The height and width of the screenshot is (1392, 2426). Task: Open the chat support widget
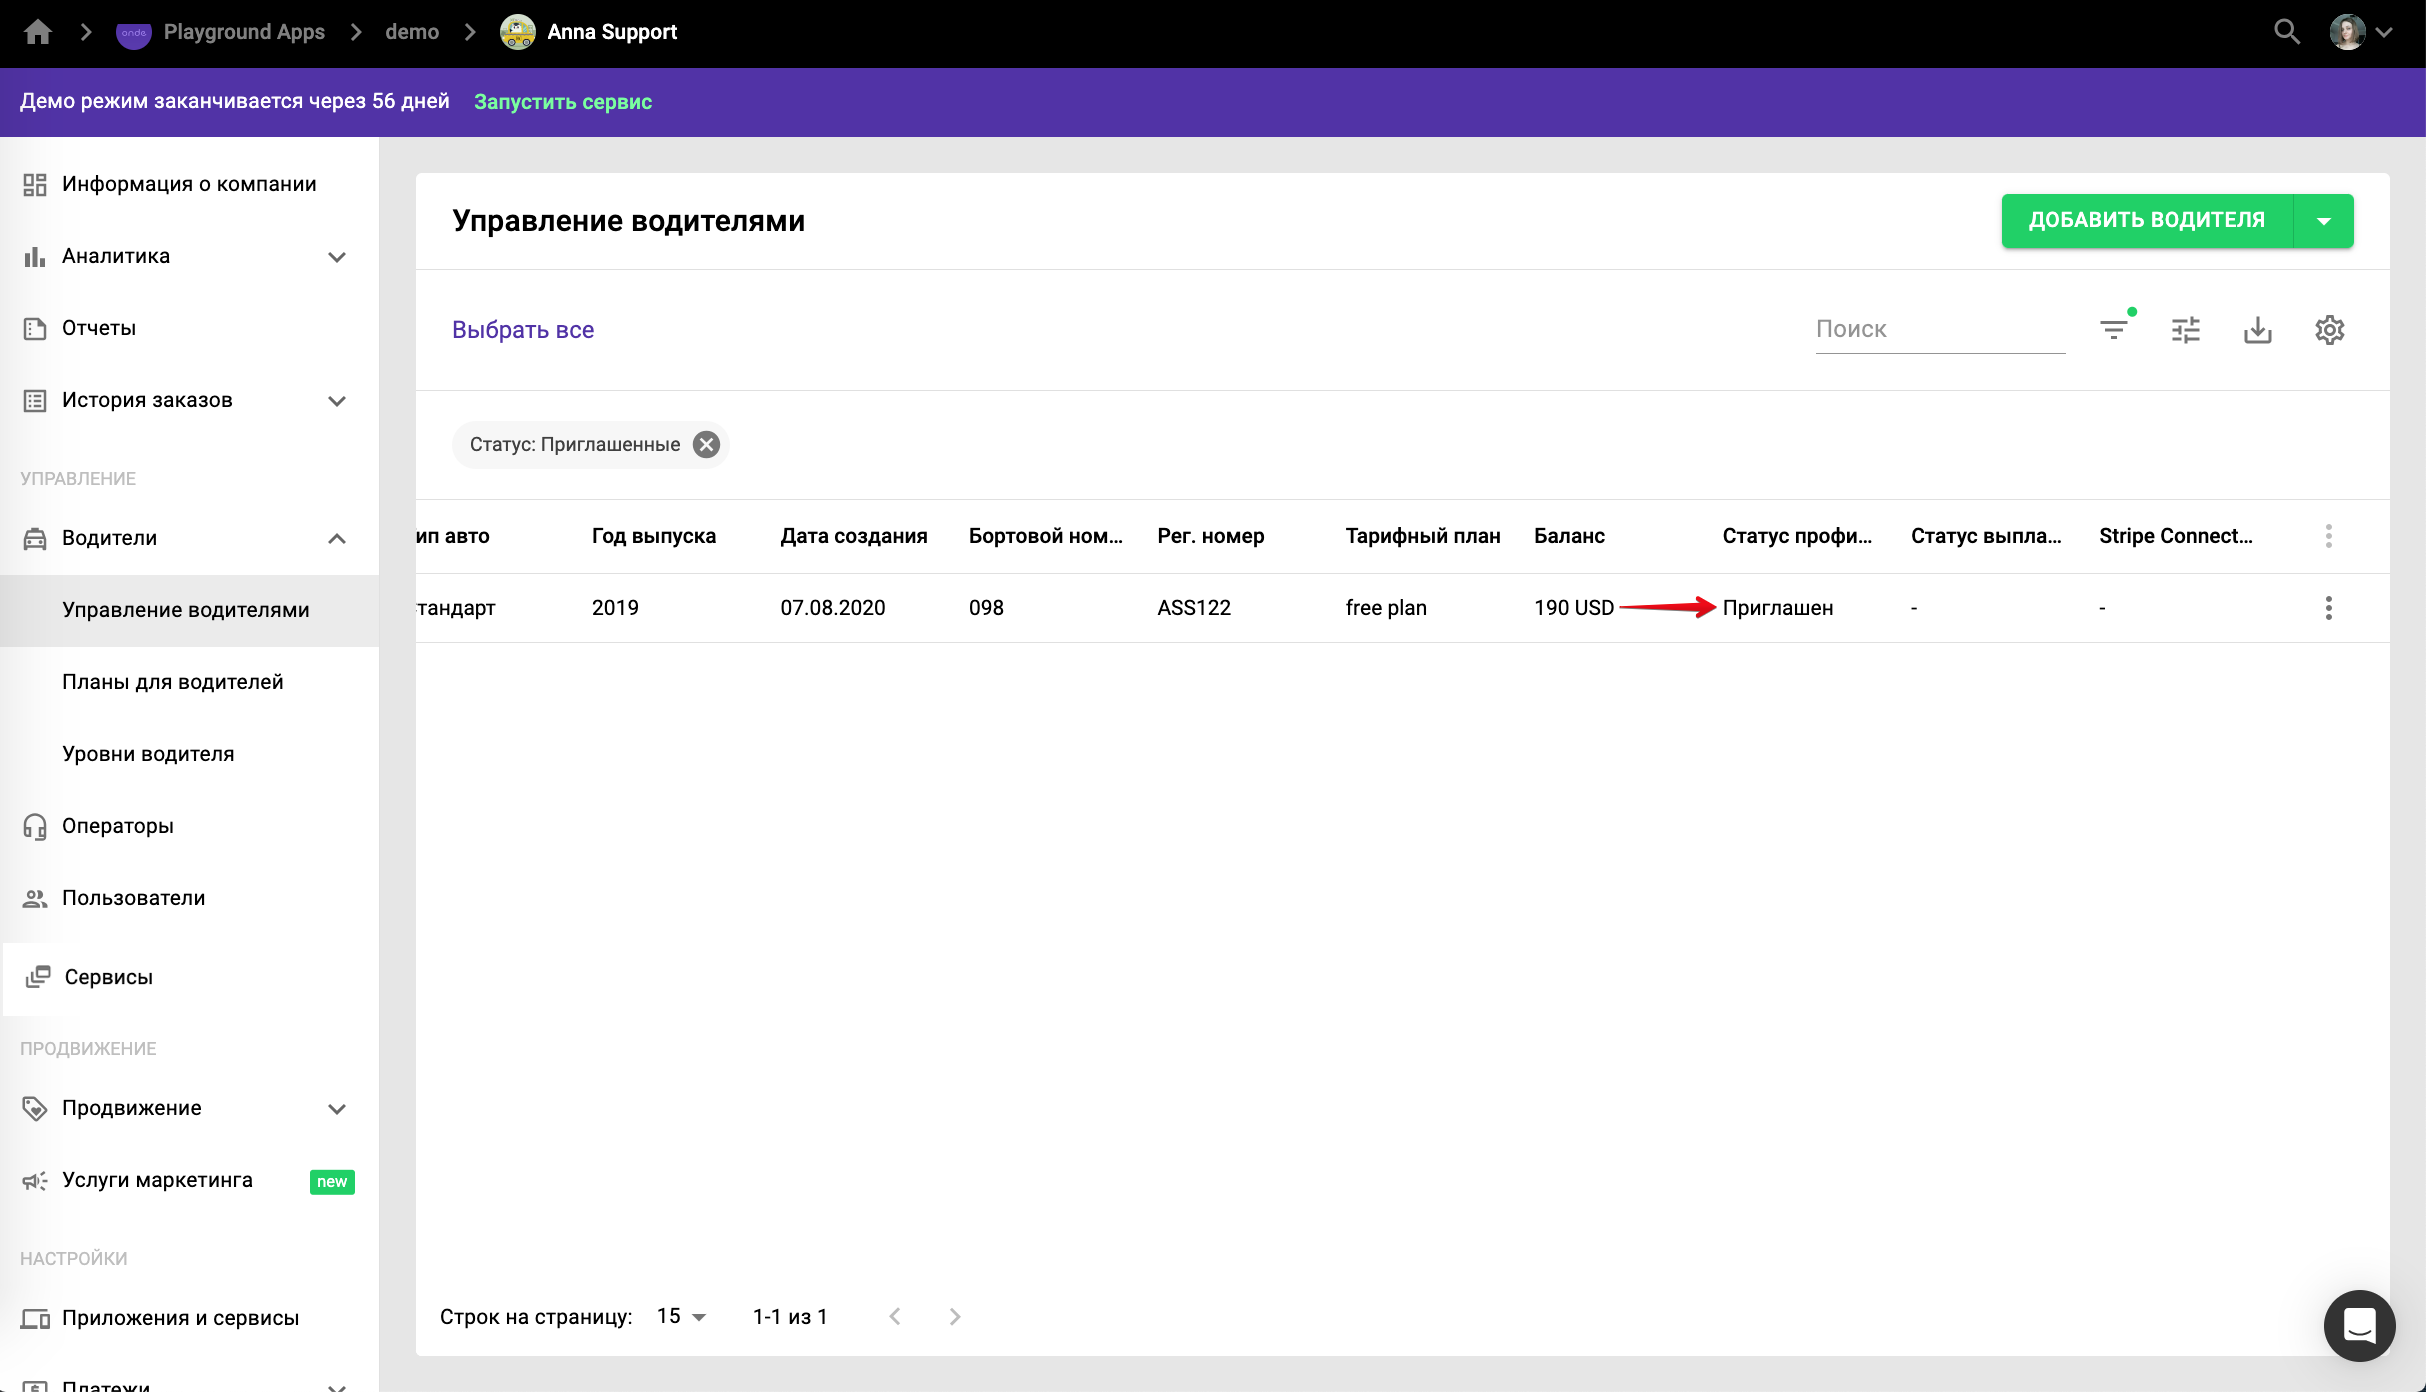pos(2358,1325)
